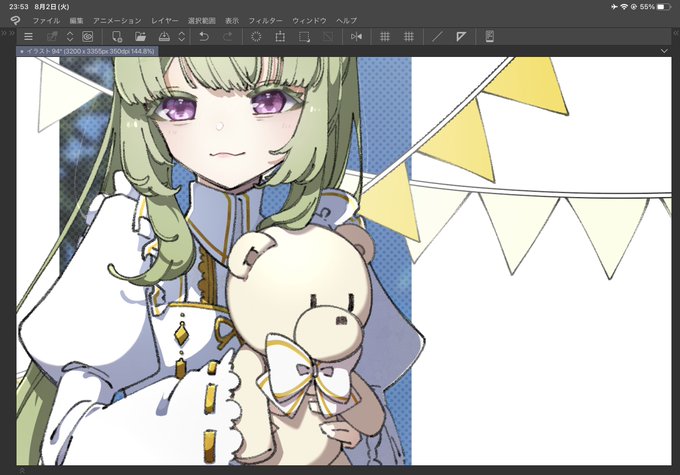Expand the left palette dock double arrows

8,33
